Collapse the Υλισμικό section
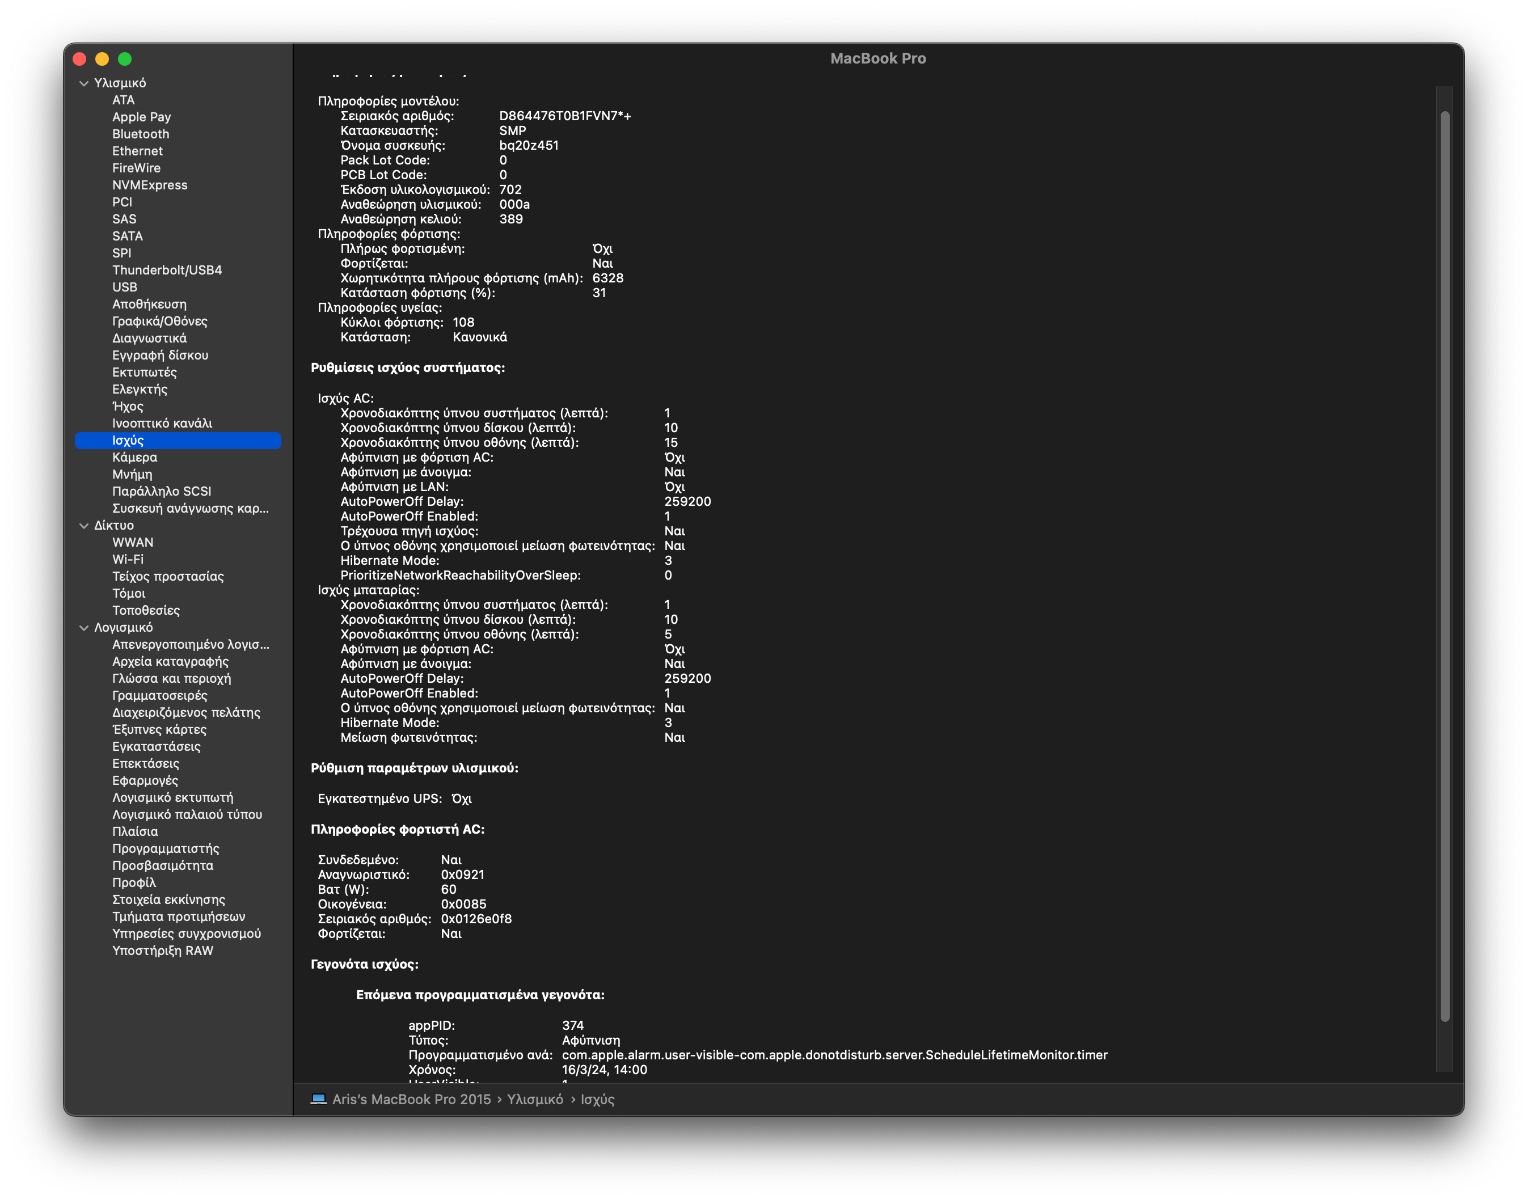 [84, 83]
